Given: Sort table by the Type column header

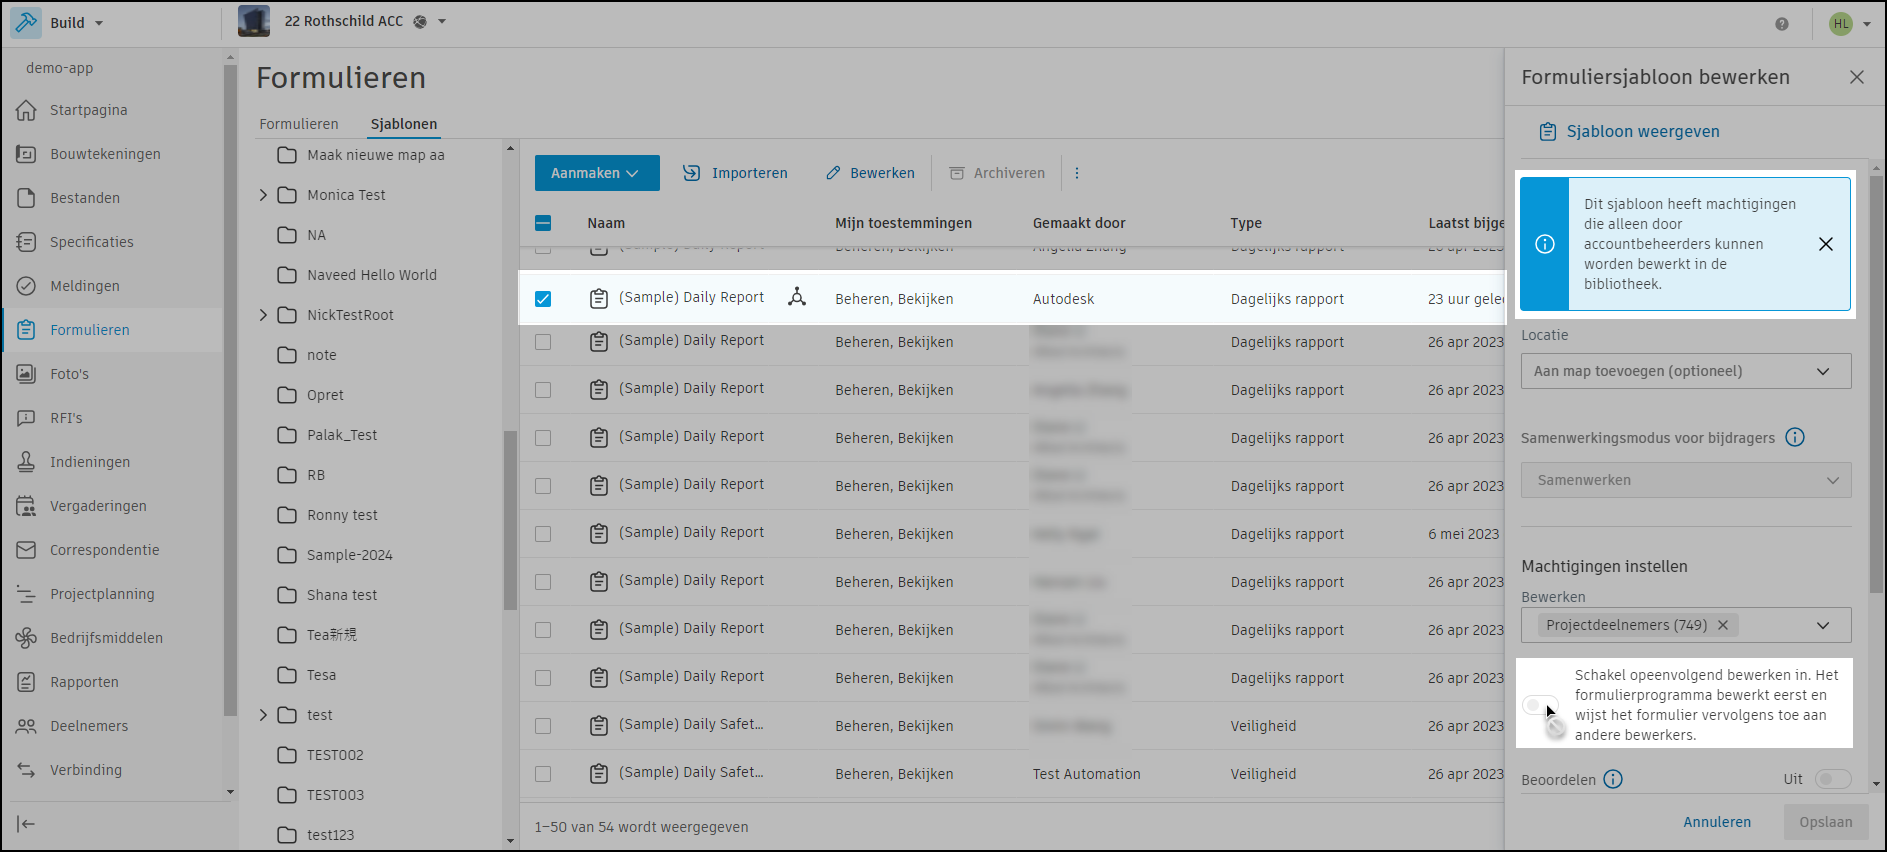Looking at the screenshot, I should click(1246, 223).
